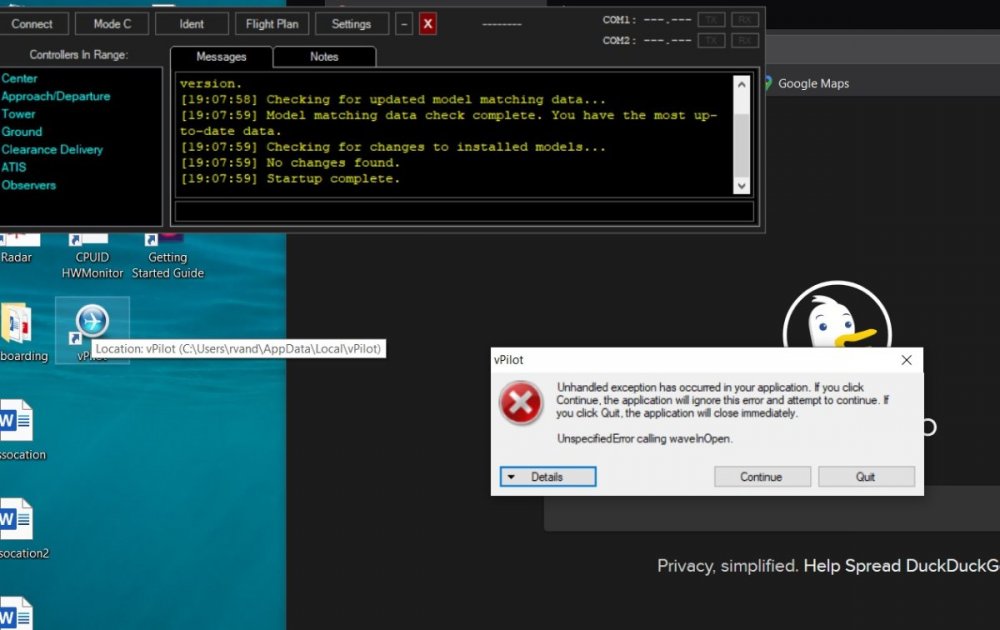Image resolution: width=1000 pixels, height=630 pixels.
Task: Toggle the Ident squawk button
Action: (191, 23)
